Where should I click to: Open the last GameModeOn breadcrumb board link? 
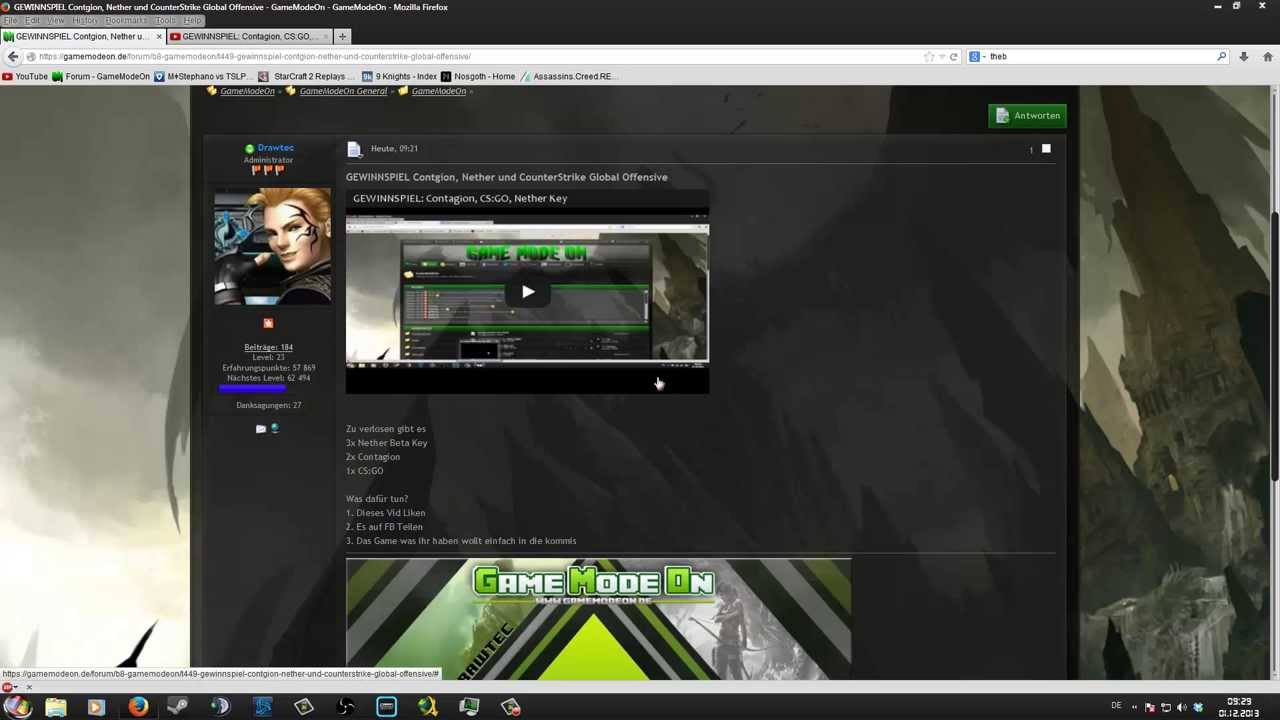pos(438,91)
